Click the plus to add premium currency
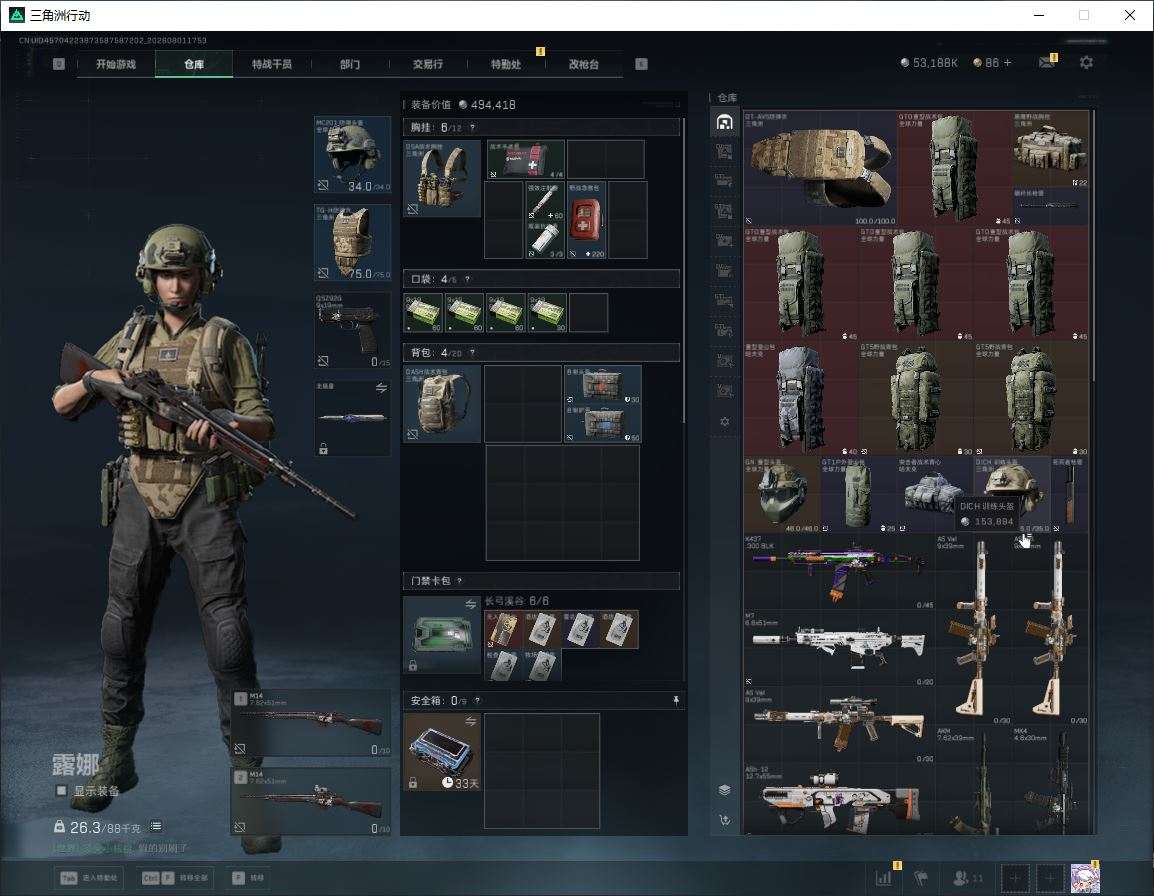This screenshot has width=1154, height=896. click(x=1008, y=63)
